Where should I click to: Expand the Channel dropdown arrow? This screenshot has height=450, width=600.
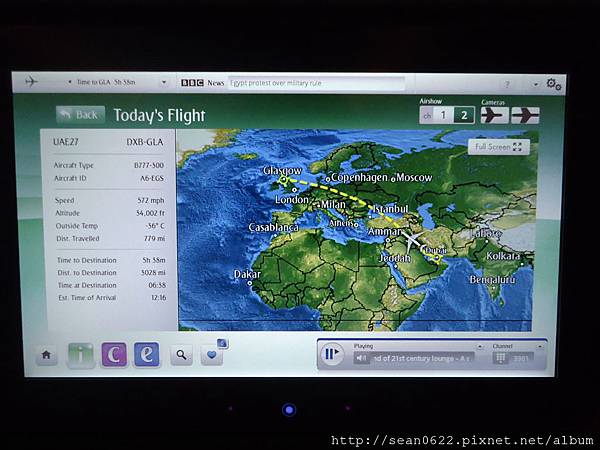point(540,346)
